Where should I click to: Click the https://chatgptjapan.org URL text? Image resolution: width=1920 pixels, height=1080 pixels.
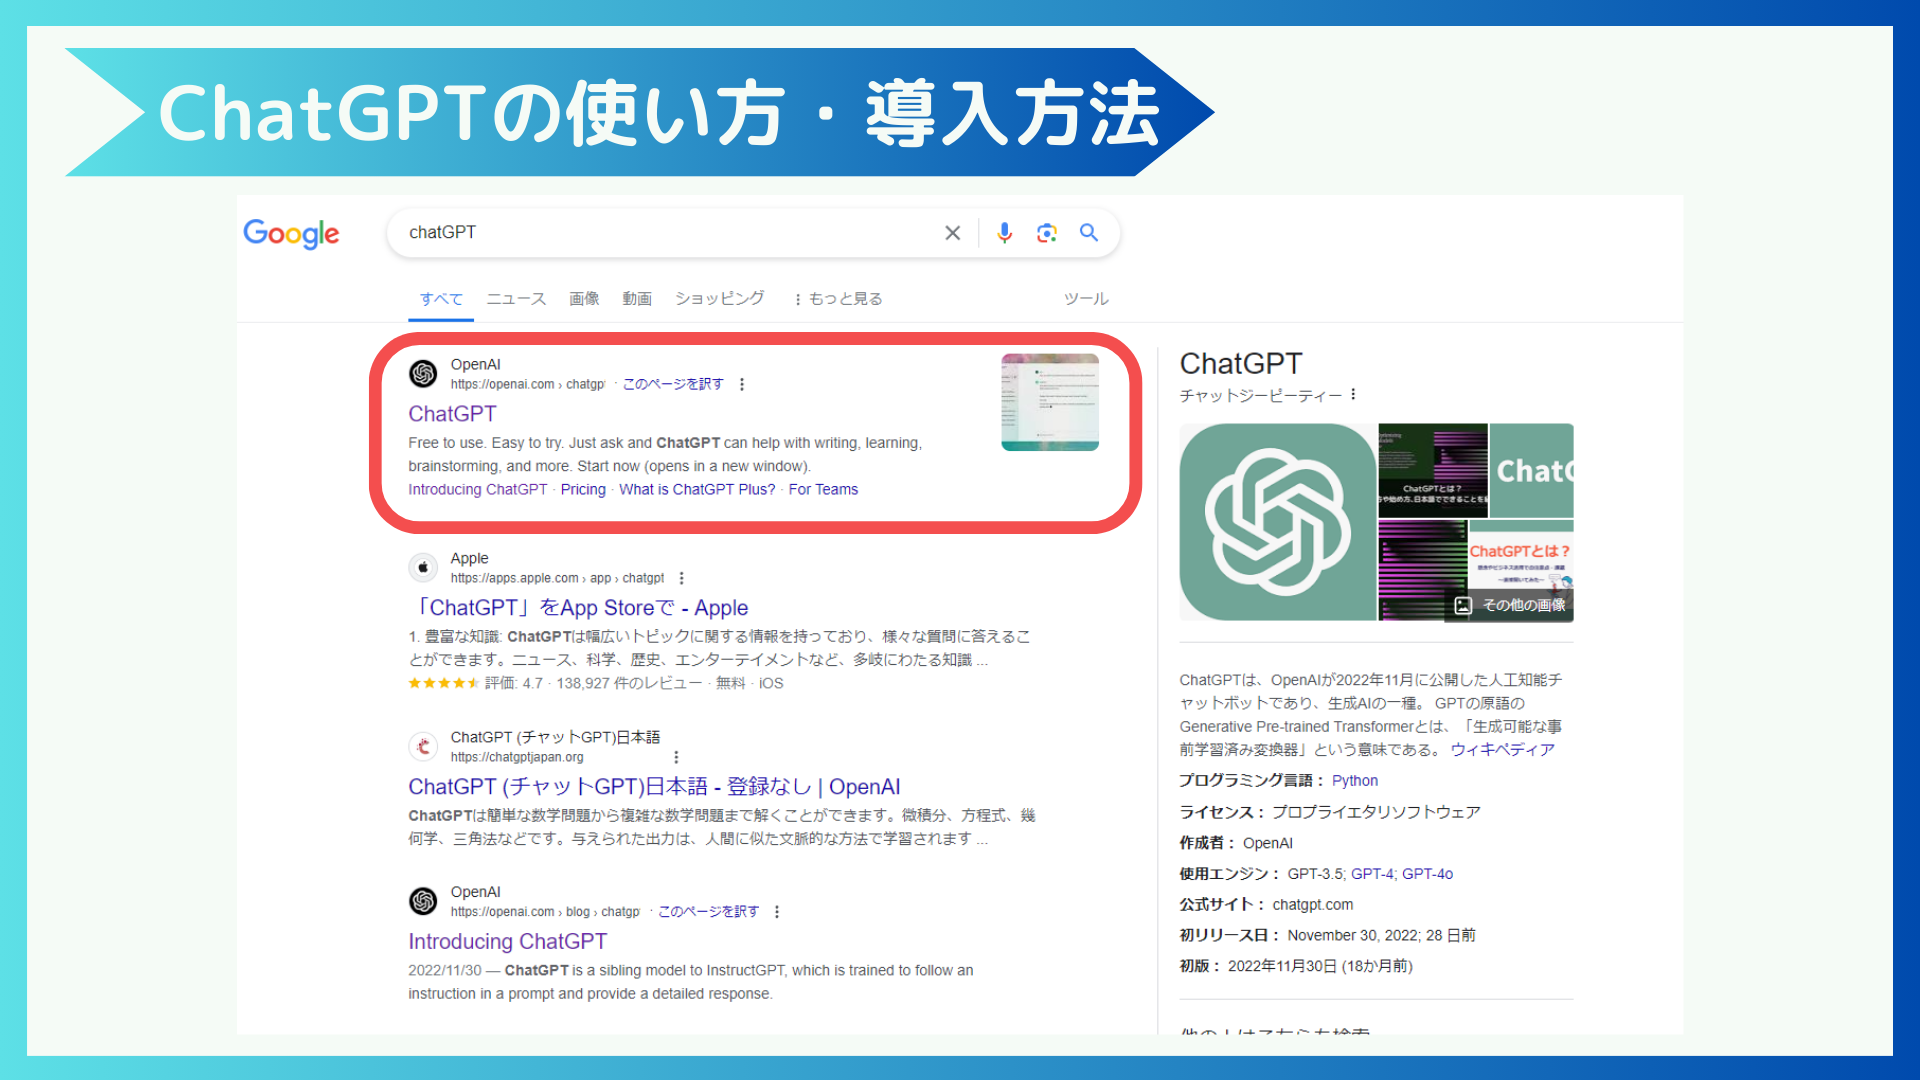tap(517, 757)
